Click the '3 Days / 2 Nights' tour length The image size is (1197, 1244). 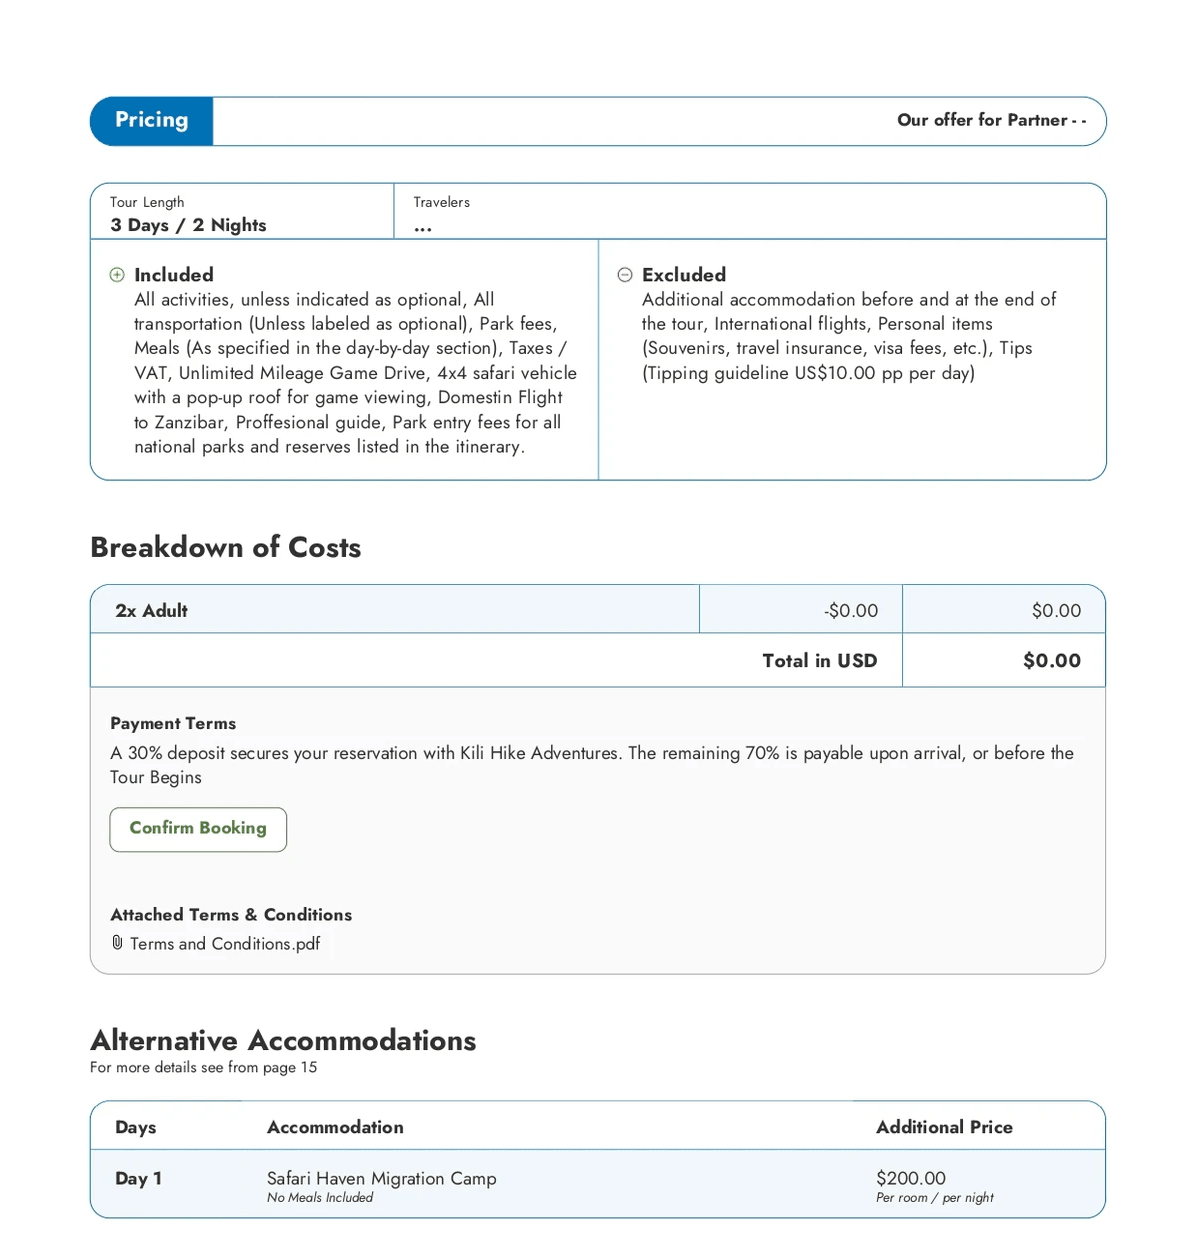pos(188,226)
